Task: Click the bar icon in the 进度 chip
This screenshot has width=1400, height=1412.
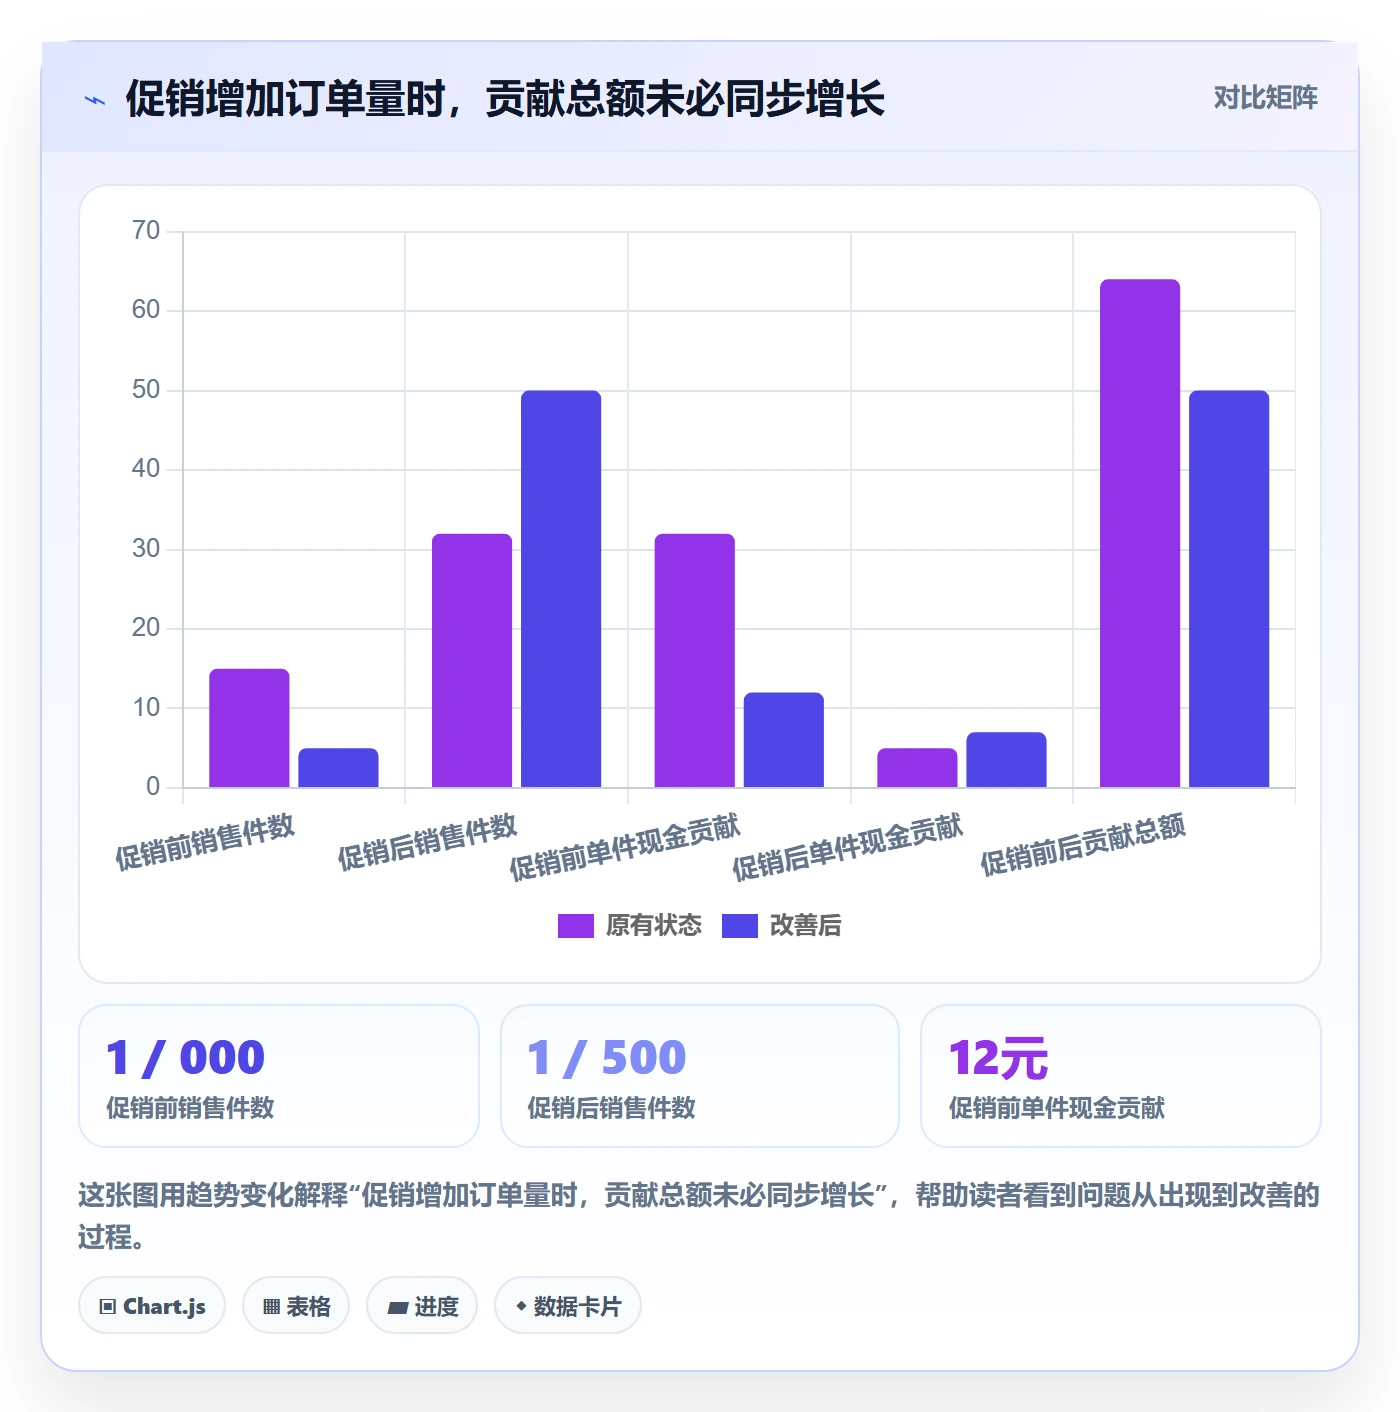Action: 397,1307
